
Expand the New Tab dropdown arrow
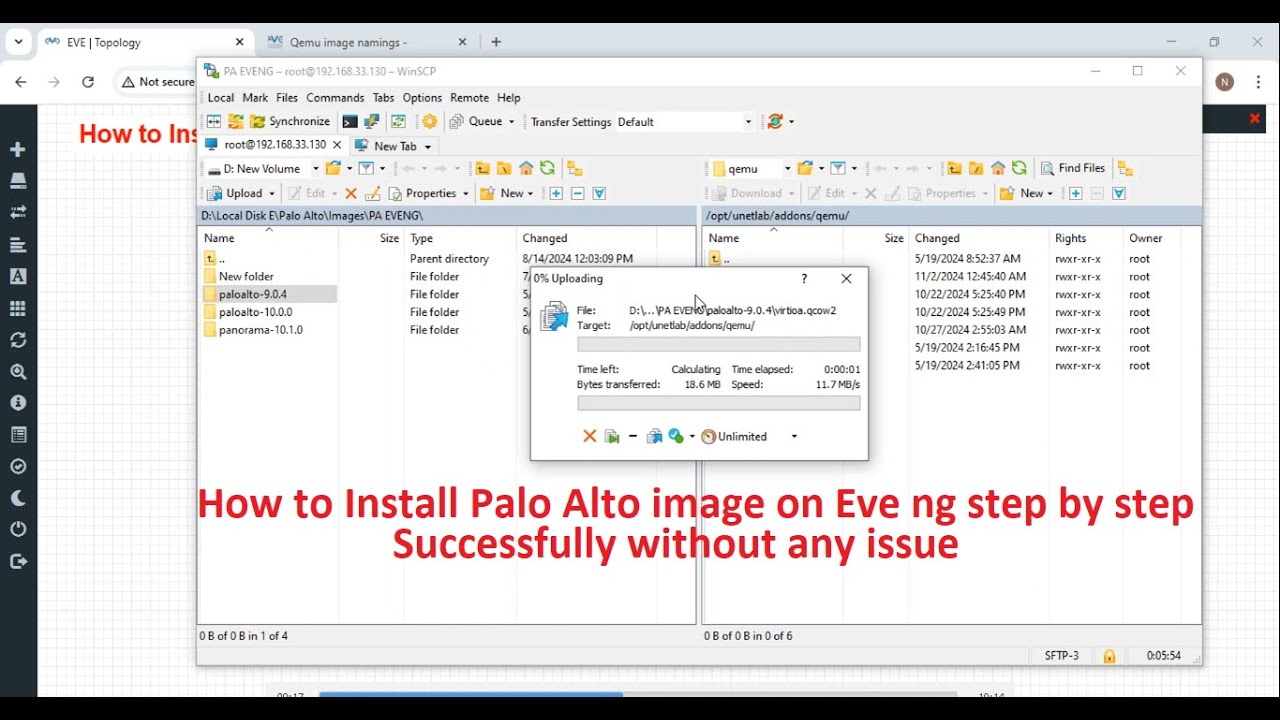point(427,146)
